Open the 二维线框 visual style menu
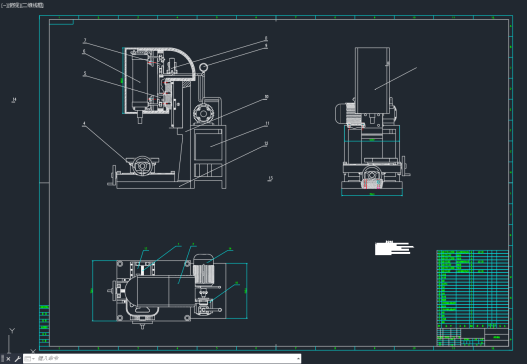 (x=32, y=5)
